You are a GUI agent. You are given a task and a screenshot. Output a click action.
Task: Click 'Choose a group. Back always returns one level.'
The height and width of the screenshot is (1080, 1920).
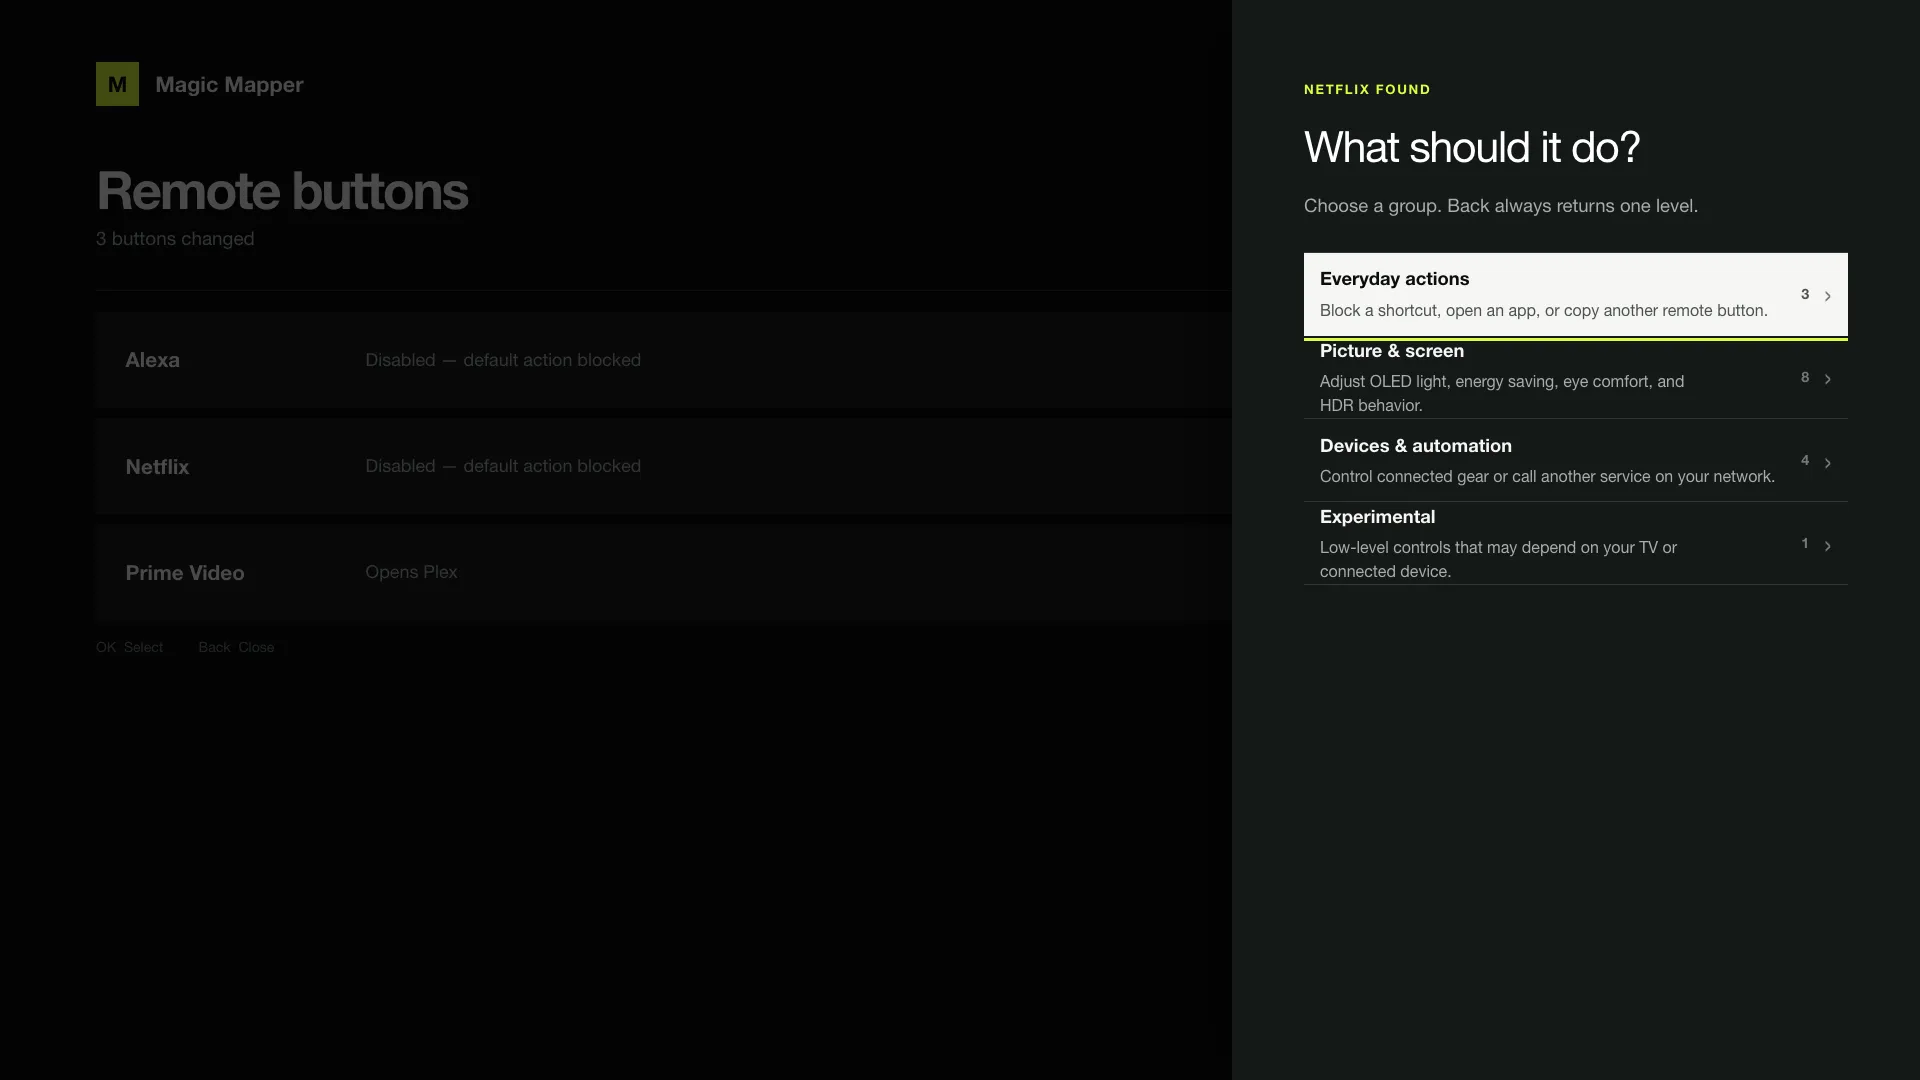pyautogui.click(x=1501, y=206)
